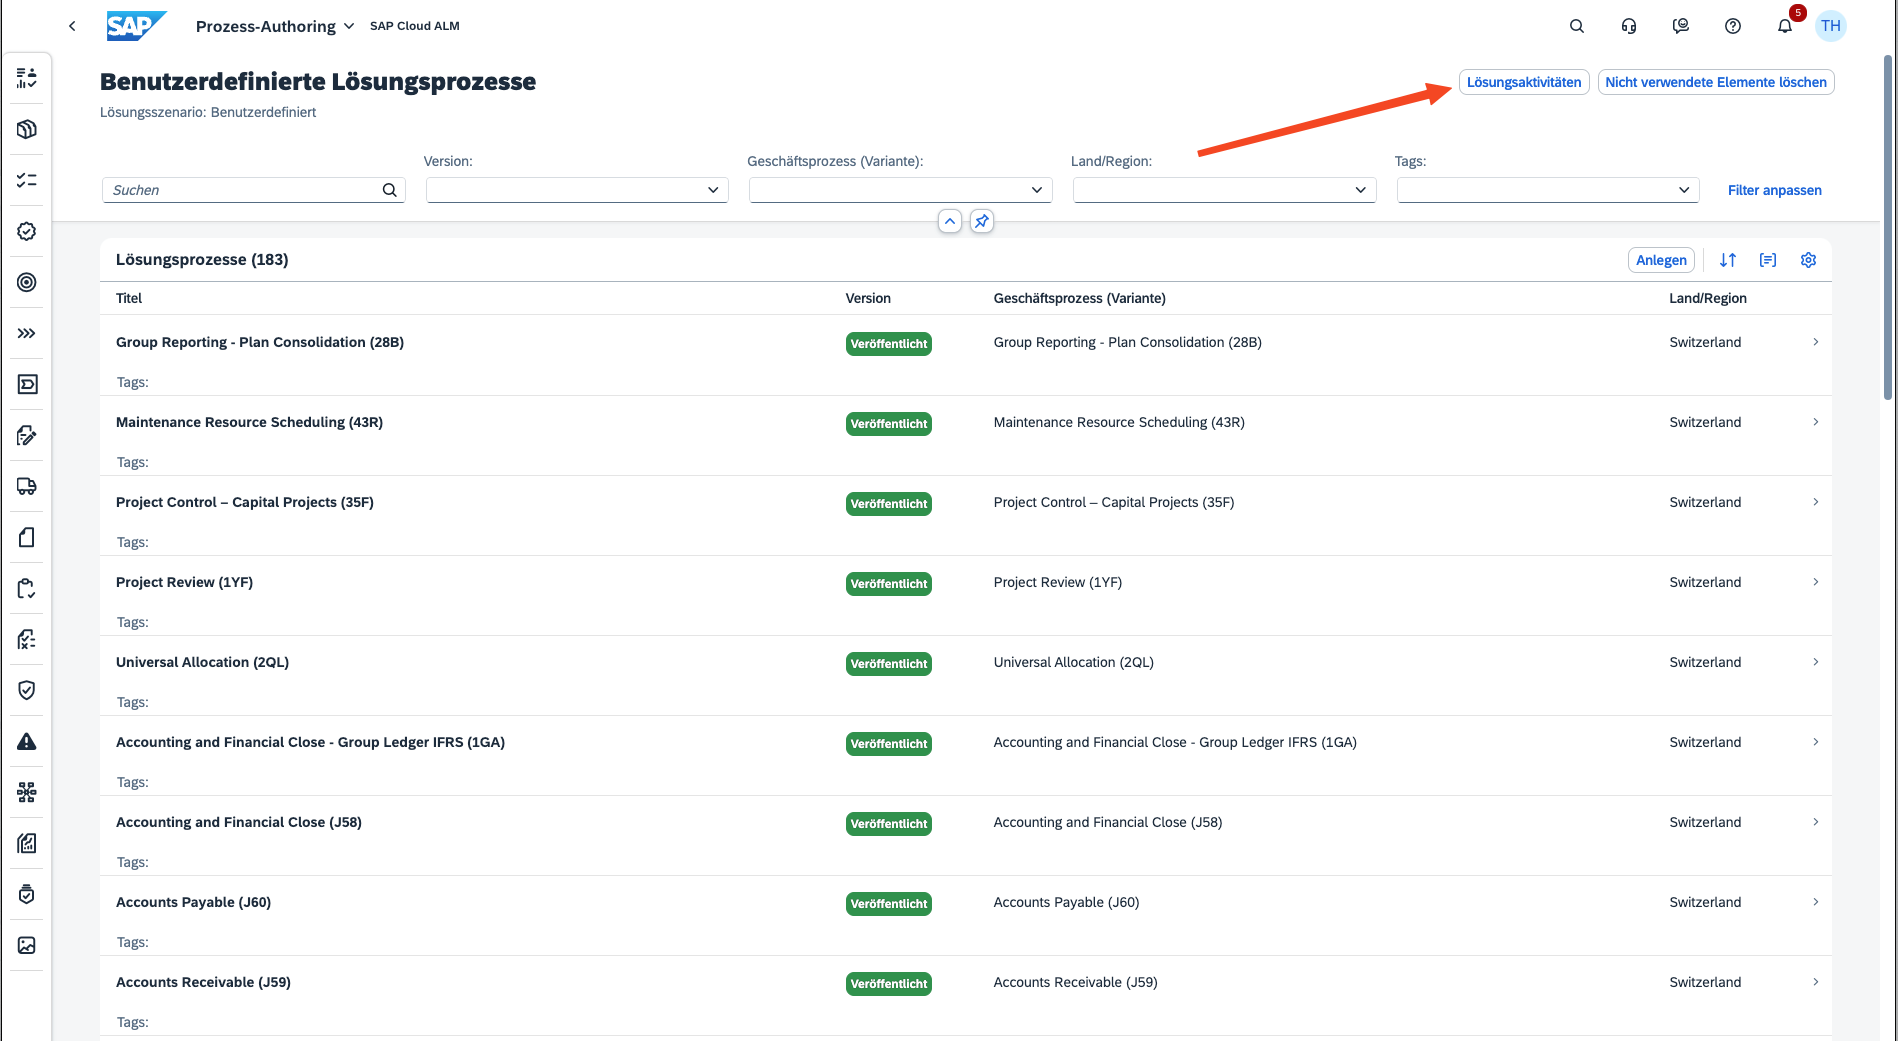
Task: Click into the Suchen search field
Action: (x=242, y=190)
